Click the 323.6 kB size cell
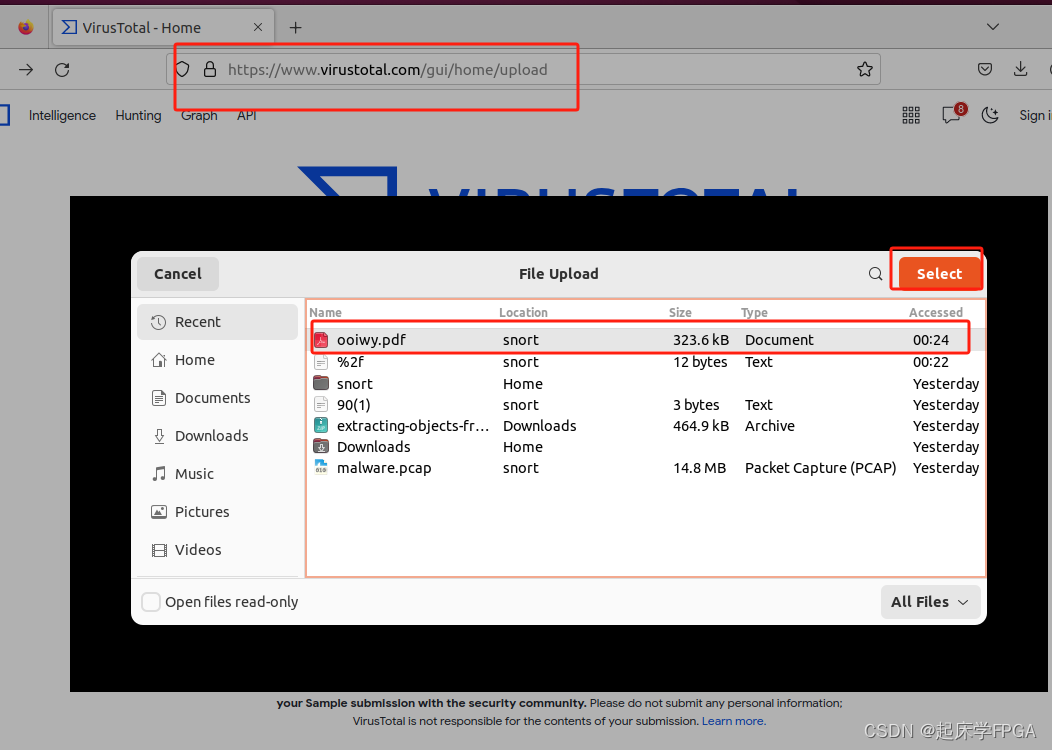Screen dimensions: 1052x750 click(701, 340)
